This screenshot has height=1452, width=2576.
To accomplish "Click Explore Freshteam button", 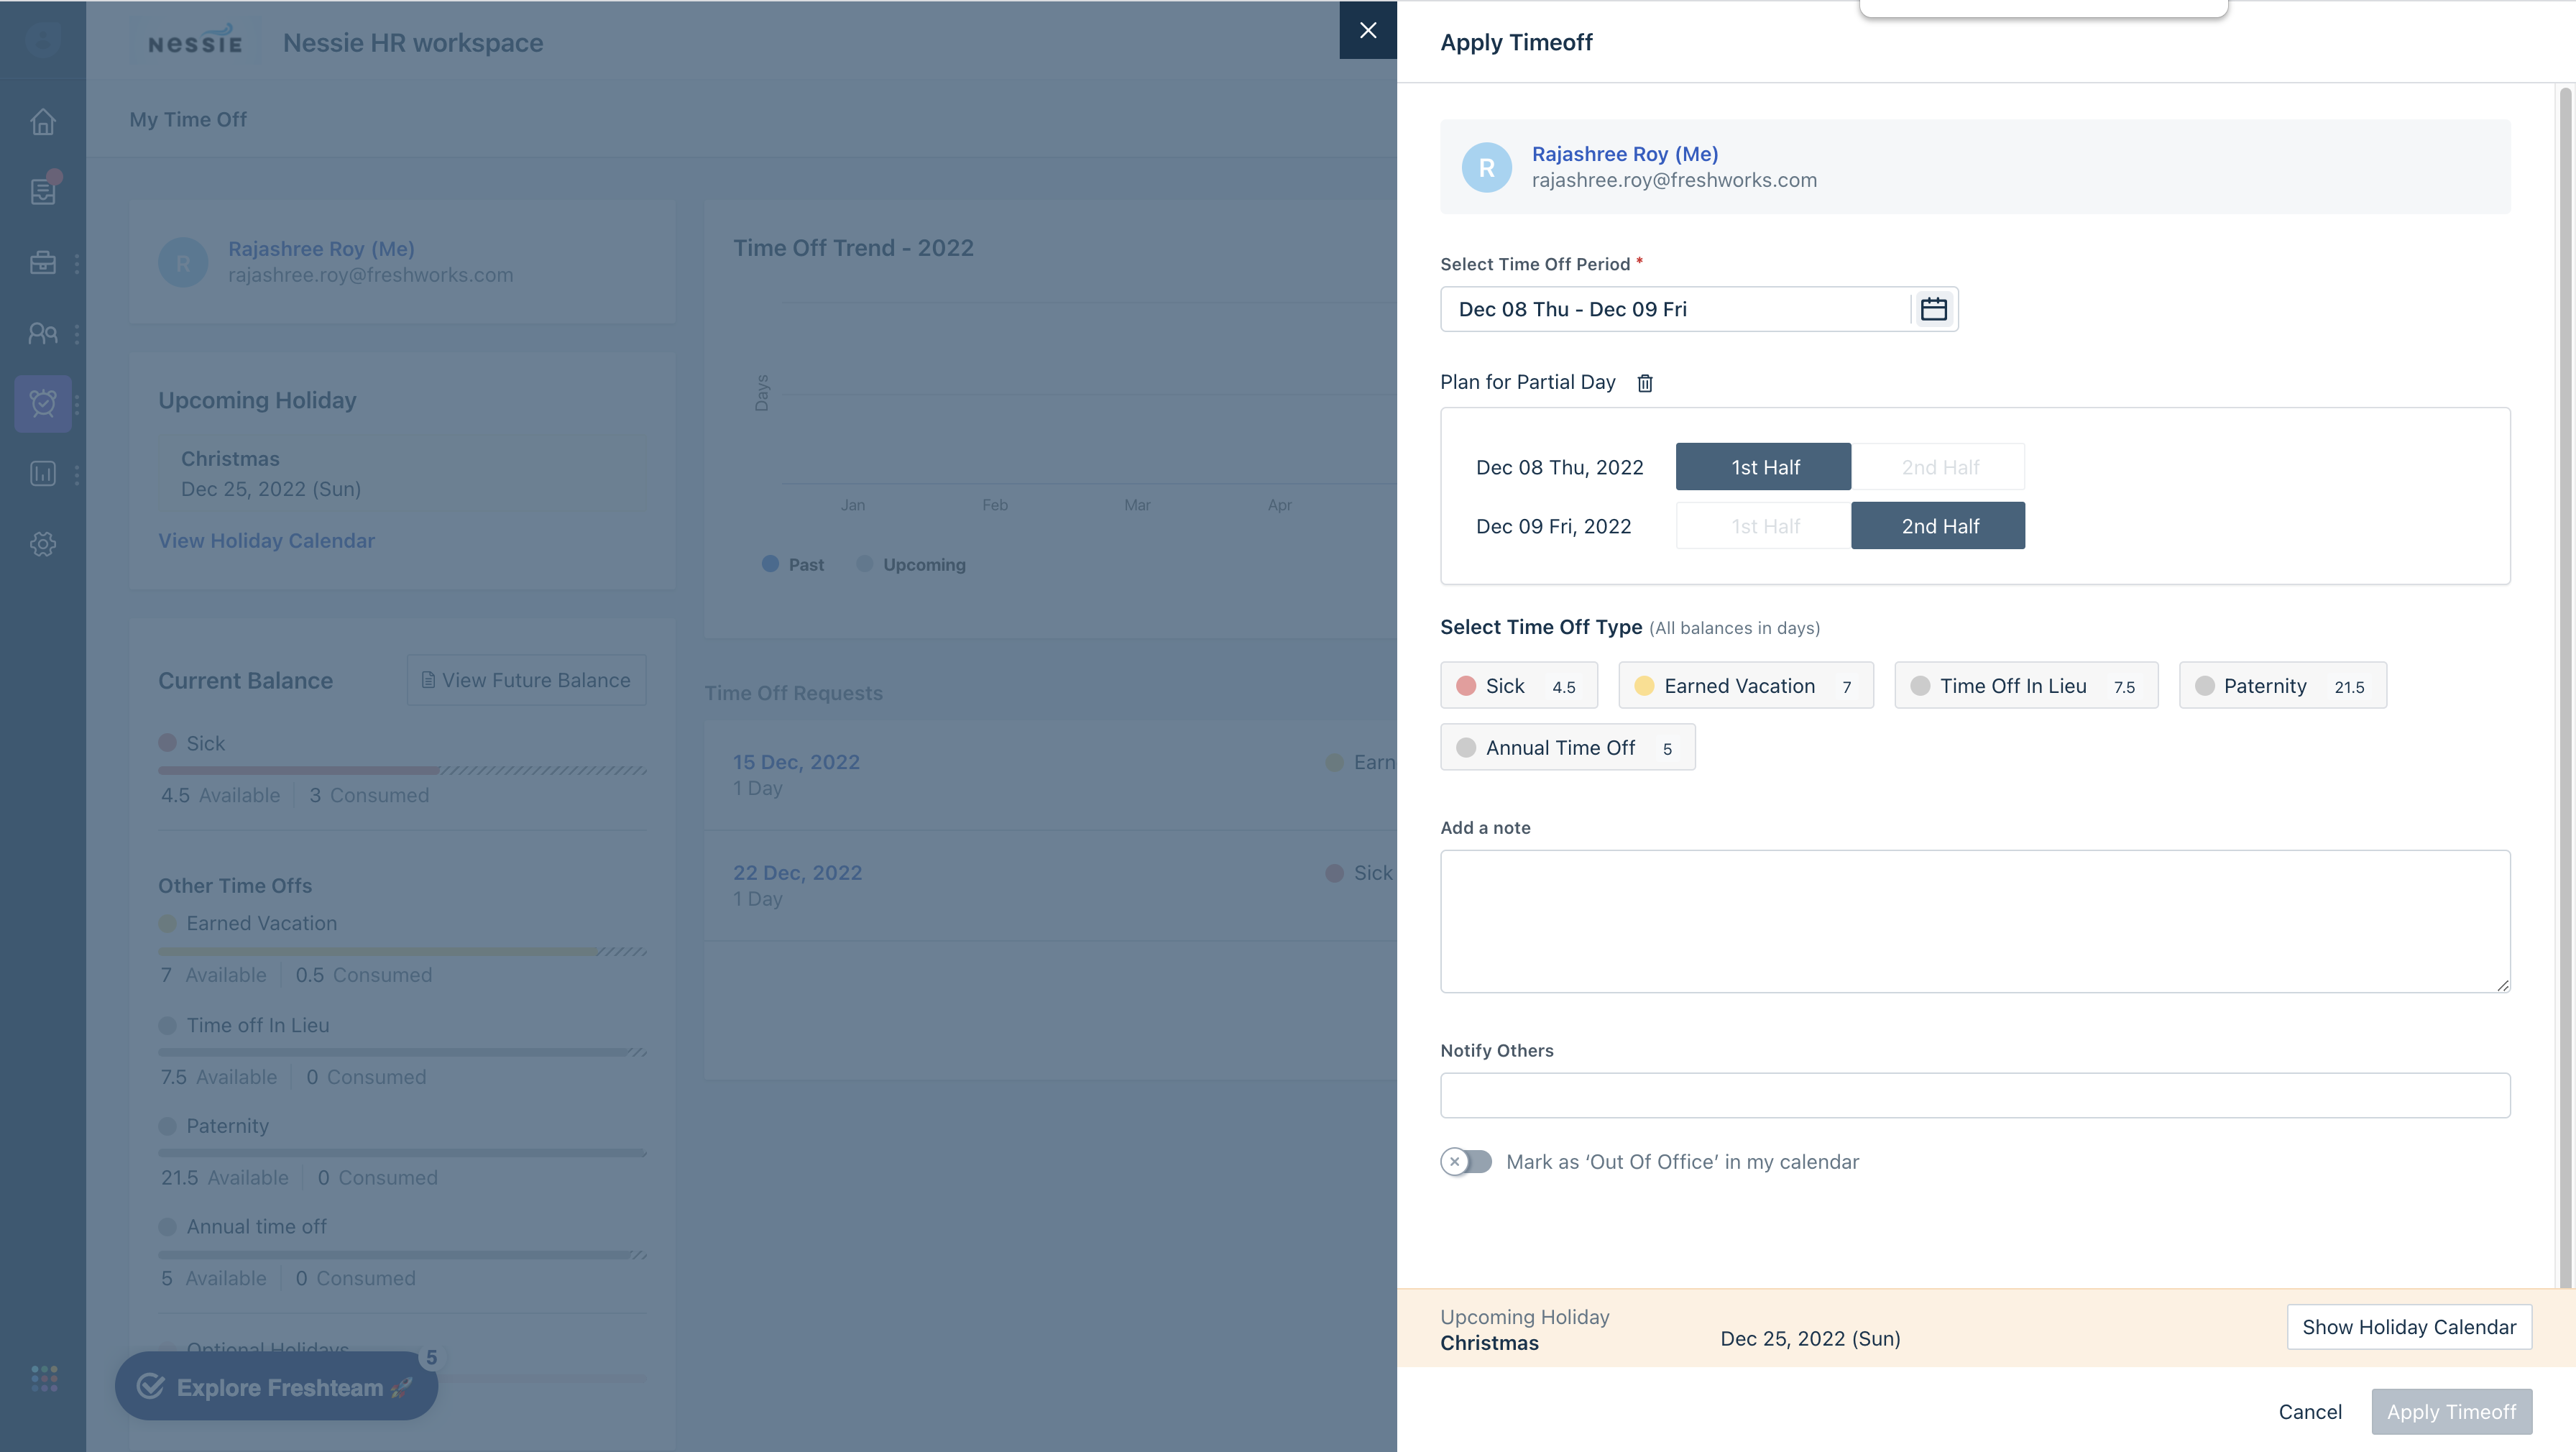I will click(x=276, y=1386).
